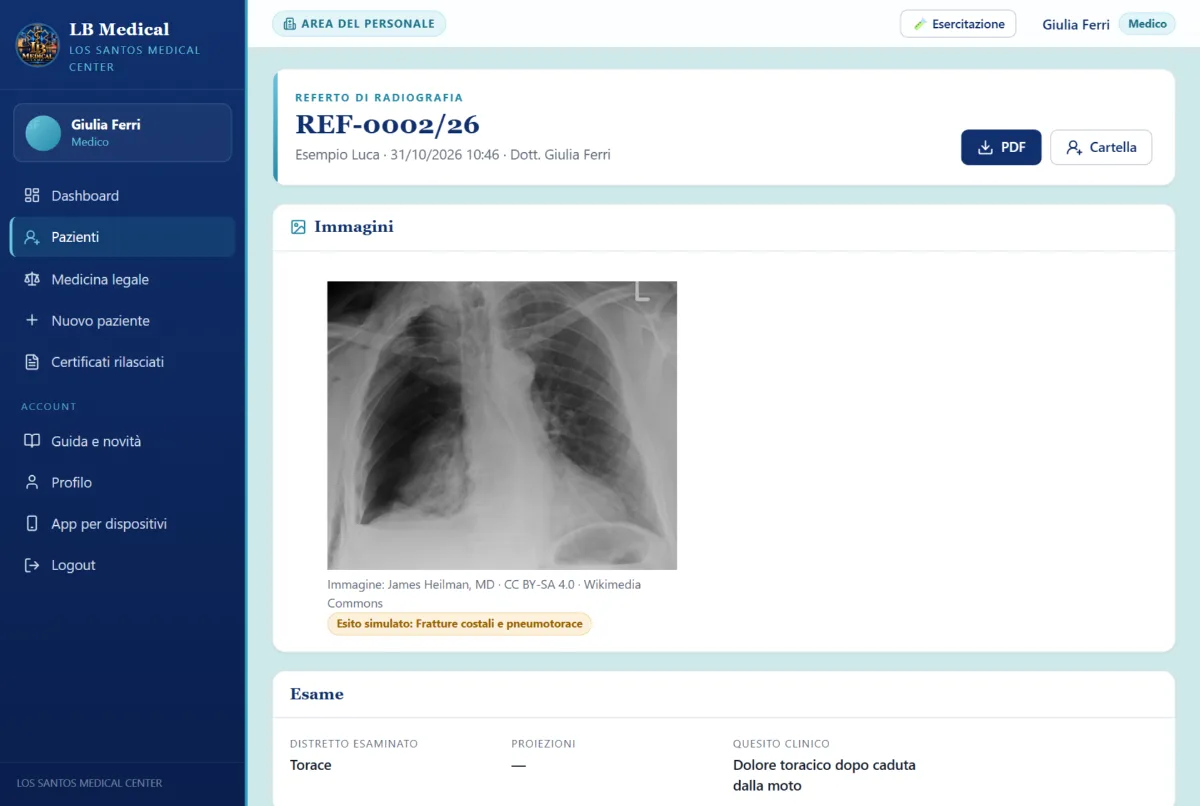The width and height of the screenshot is (1200, 806).
Task: Open Guida e novità
Action: [122, 441]
